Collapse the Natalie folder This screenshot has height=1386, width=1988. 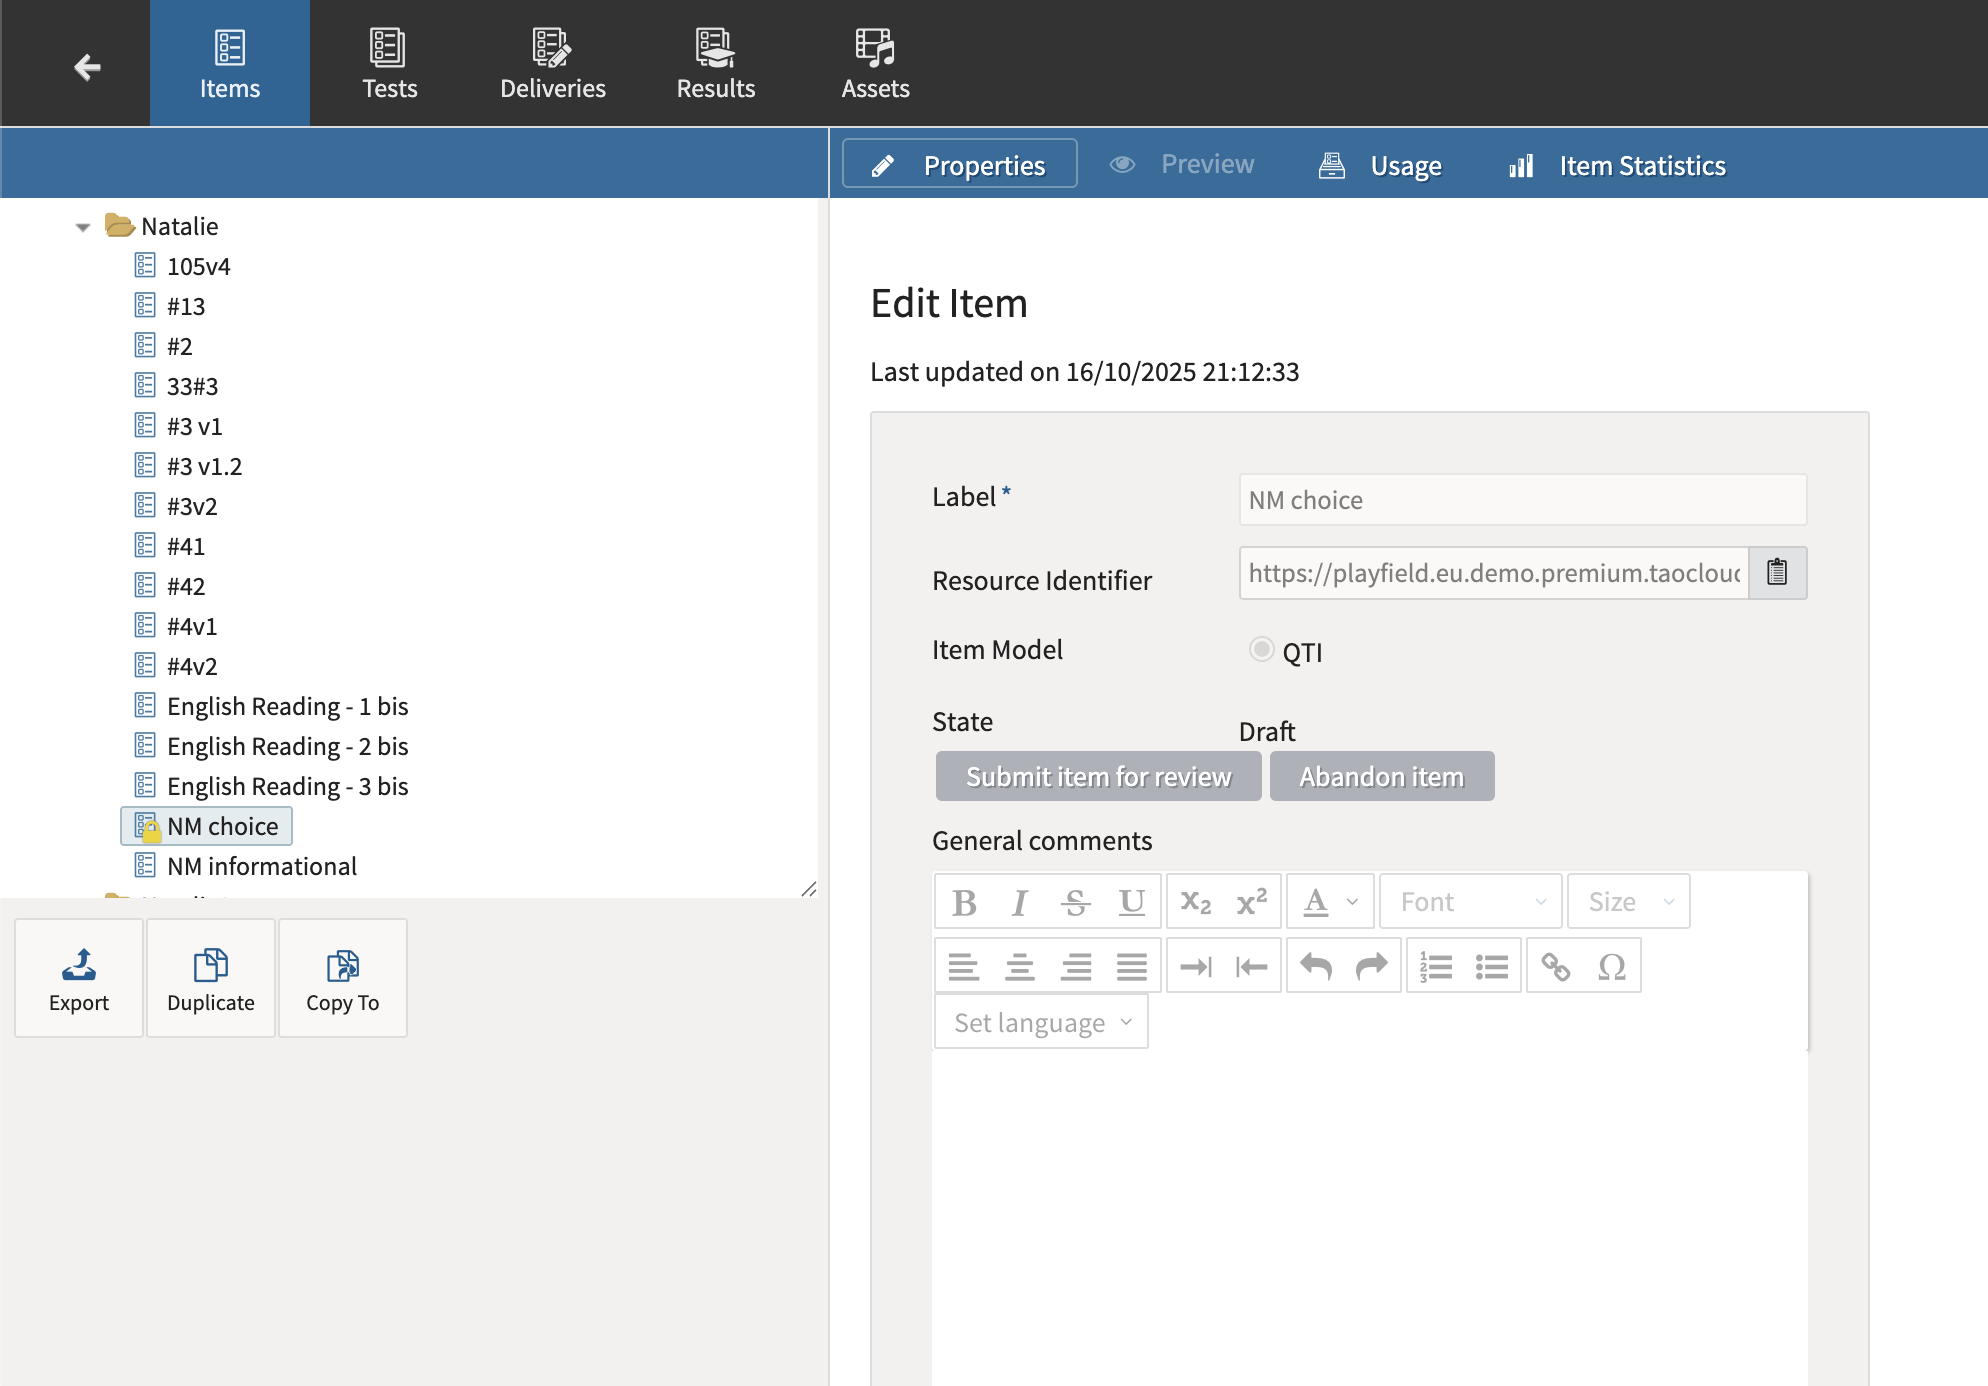click(x=83, y=227)
